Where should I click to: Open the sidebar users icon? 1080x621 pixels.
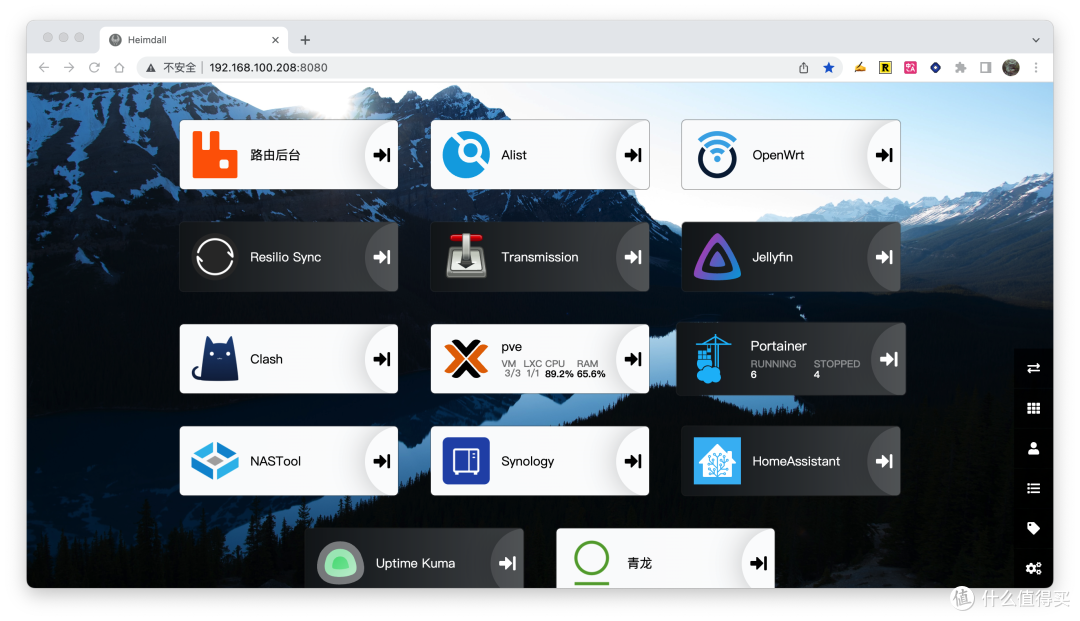pyautogui.click(x=1033, y=448)
